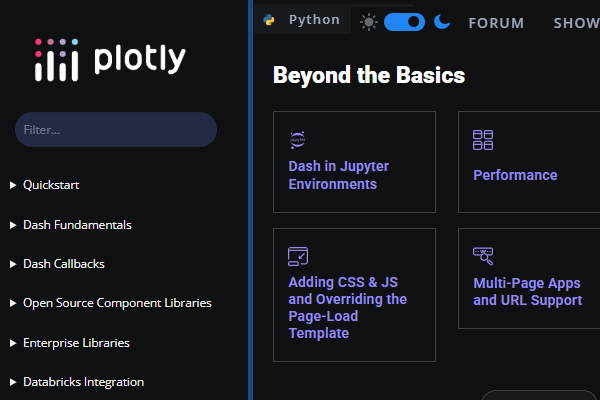This screenshot has height=400, width=600.
Task: Open the Performance link
Action: (x=515, y=175)
